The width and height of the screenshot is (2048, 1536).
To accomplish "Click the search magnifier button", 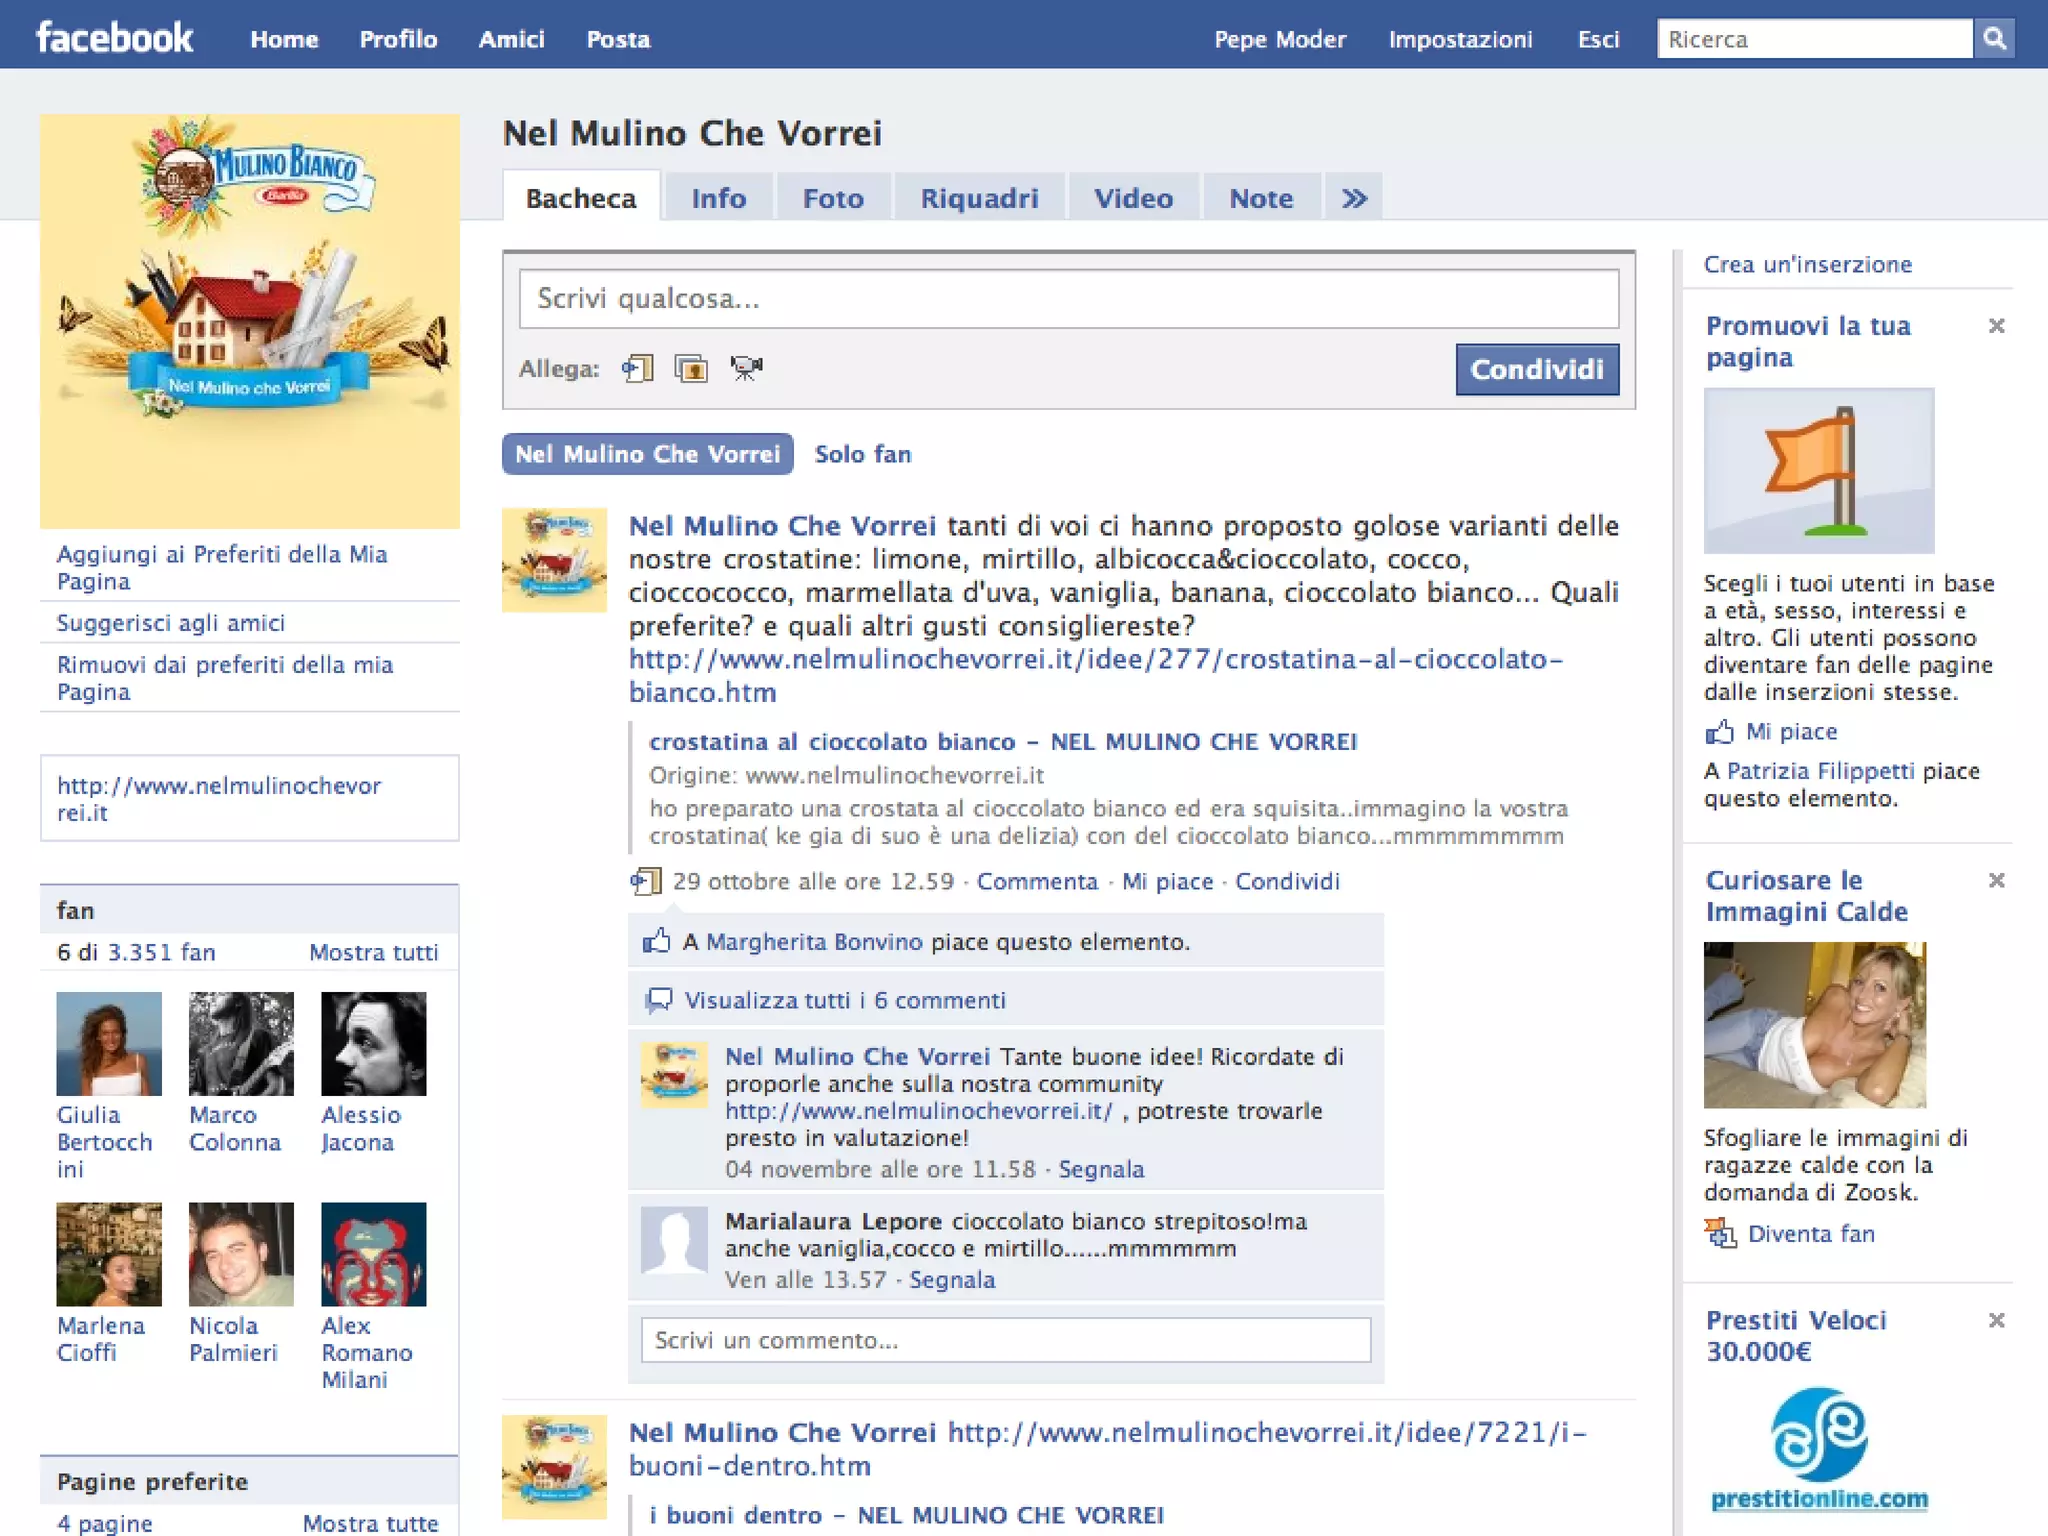I will pos(1994,39).
